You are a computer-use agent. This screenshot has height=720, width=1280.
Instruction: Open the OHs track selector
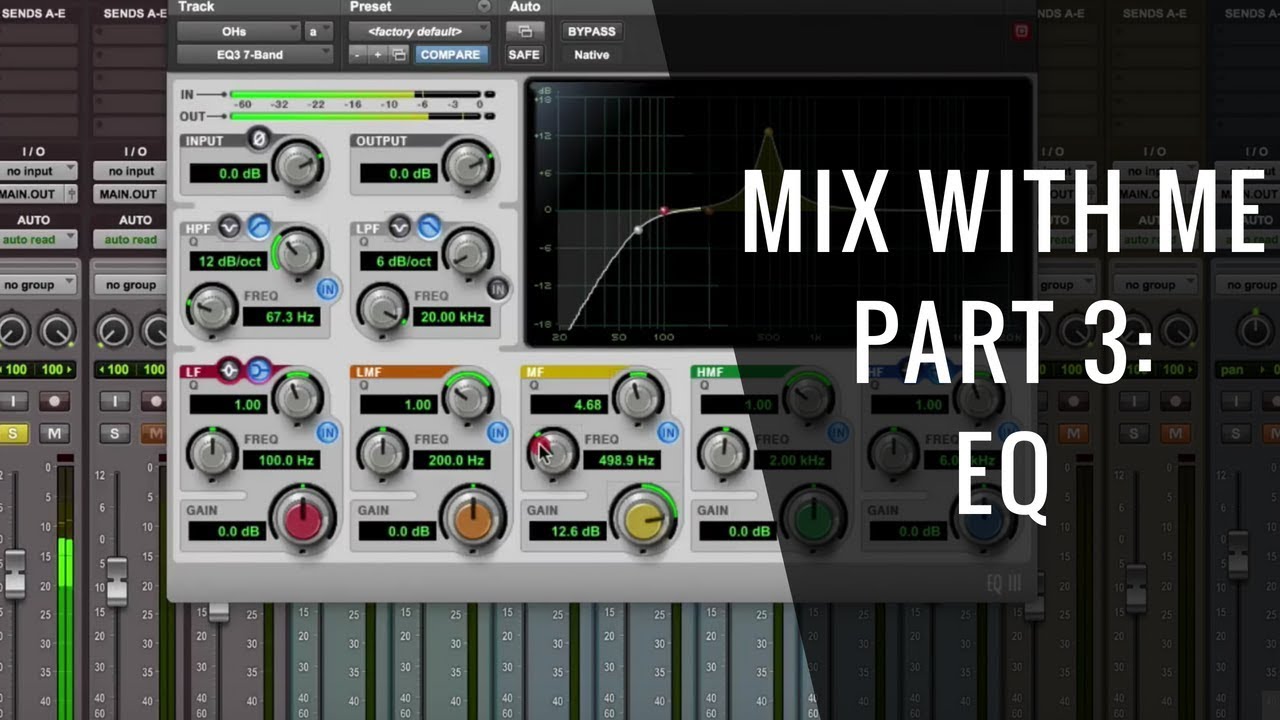tap(238, 31)
